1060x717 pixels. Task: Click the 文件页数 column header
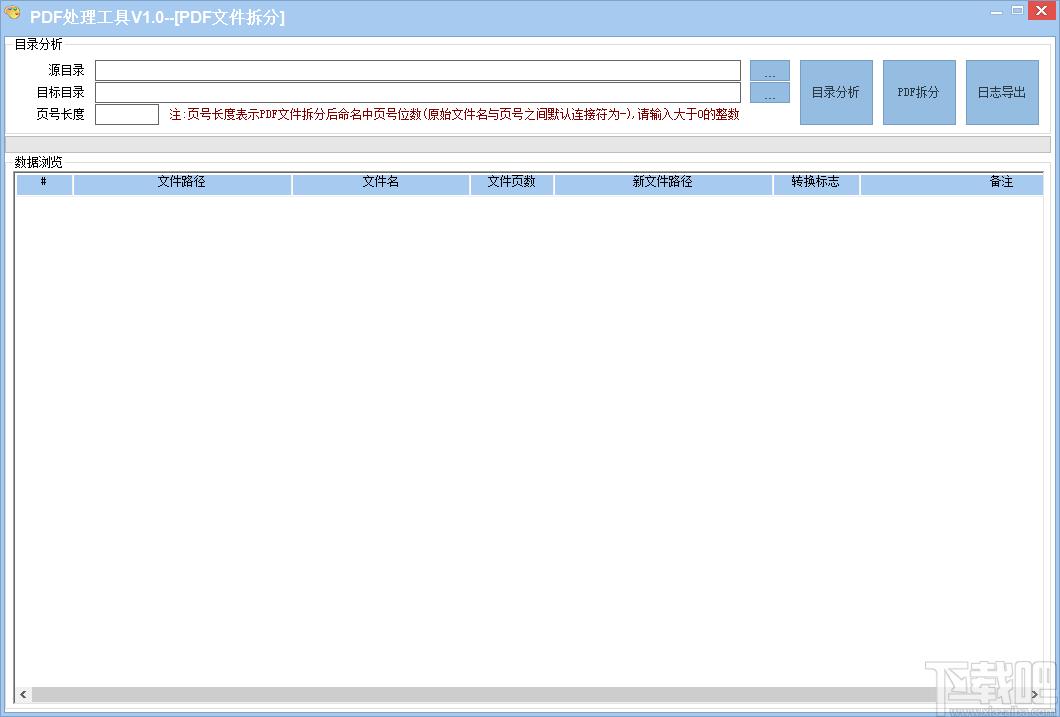pyautogui.click(x=512, y=184)
